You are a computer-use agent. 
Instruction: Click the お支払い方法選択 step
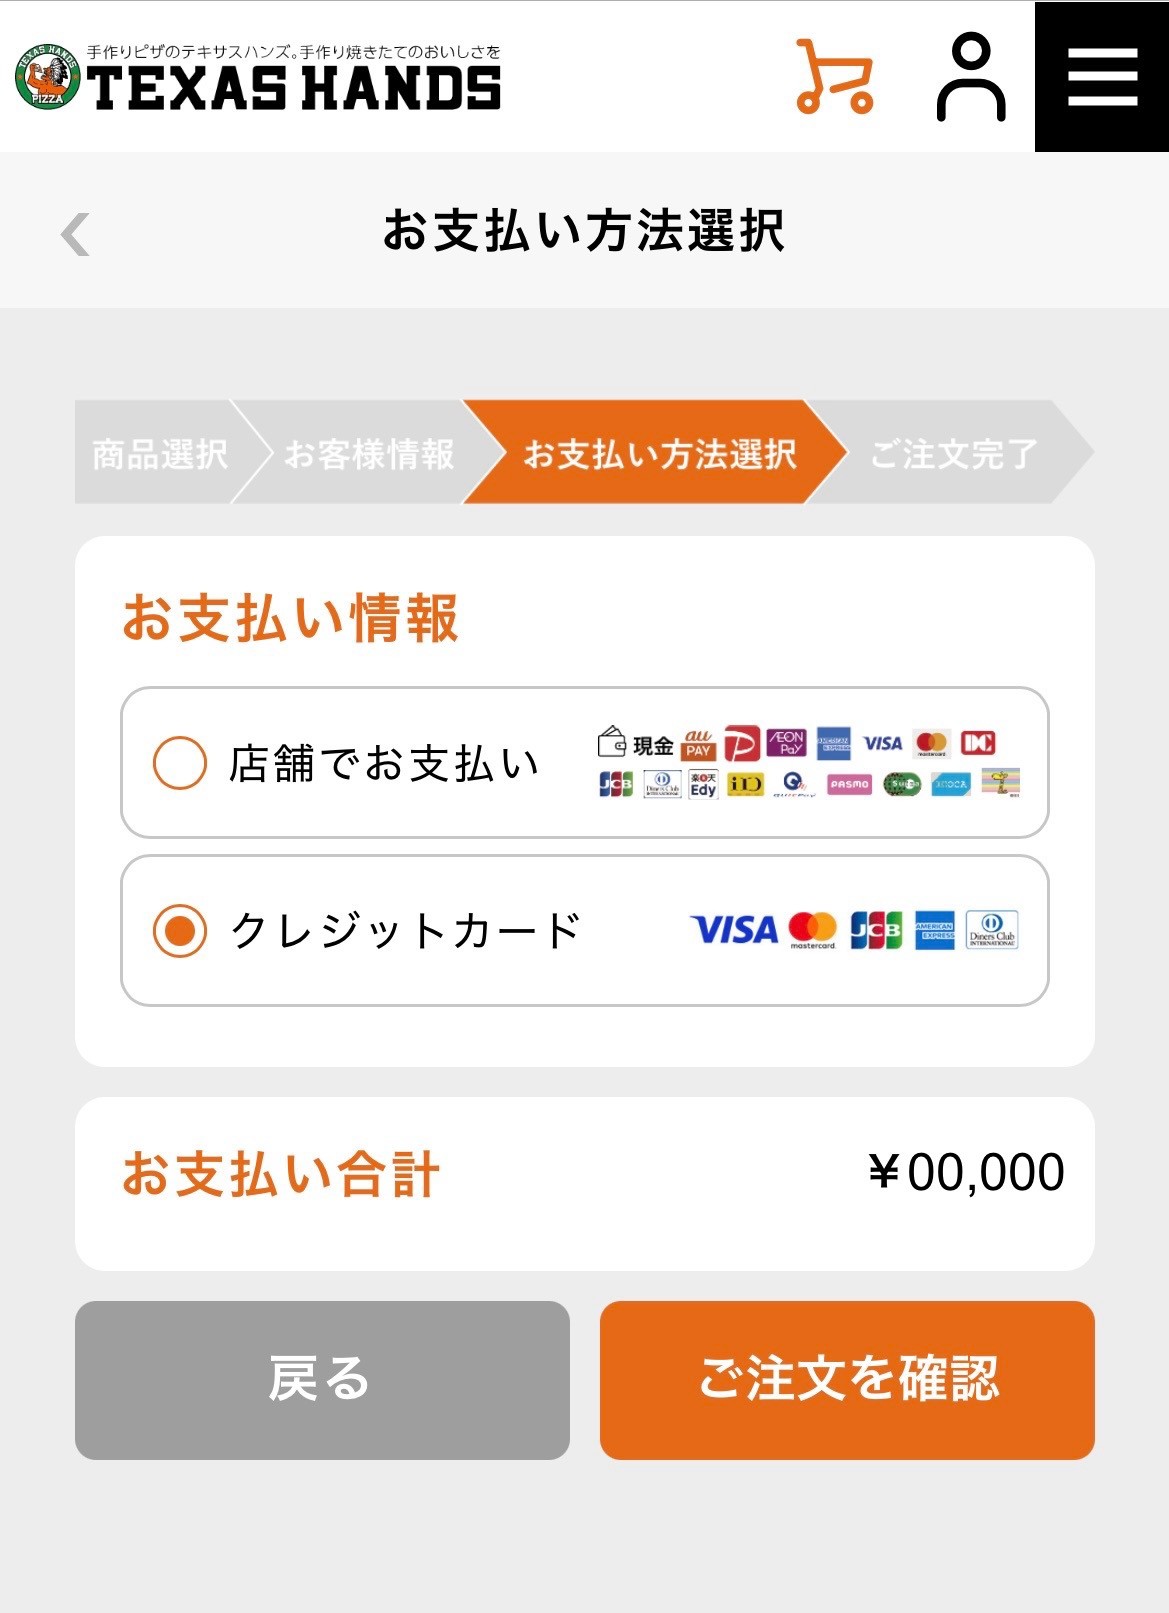[x=660, y=453]
